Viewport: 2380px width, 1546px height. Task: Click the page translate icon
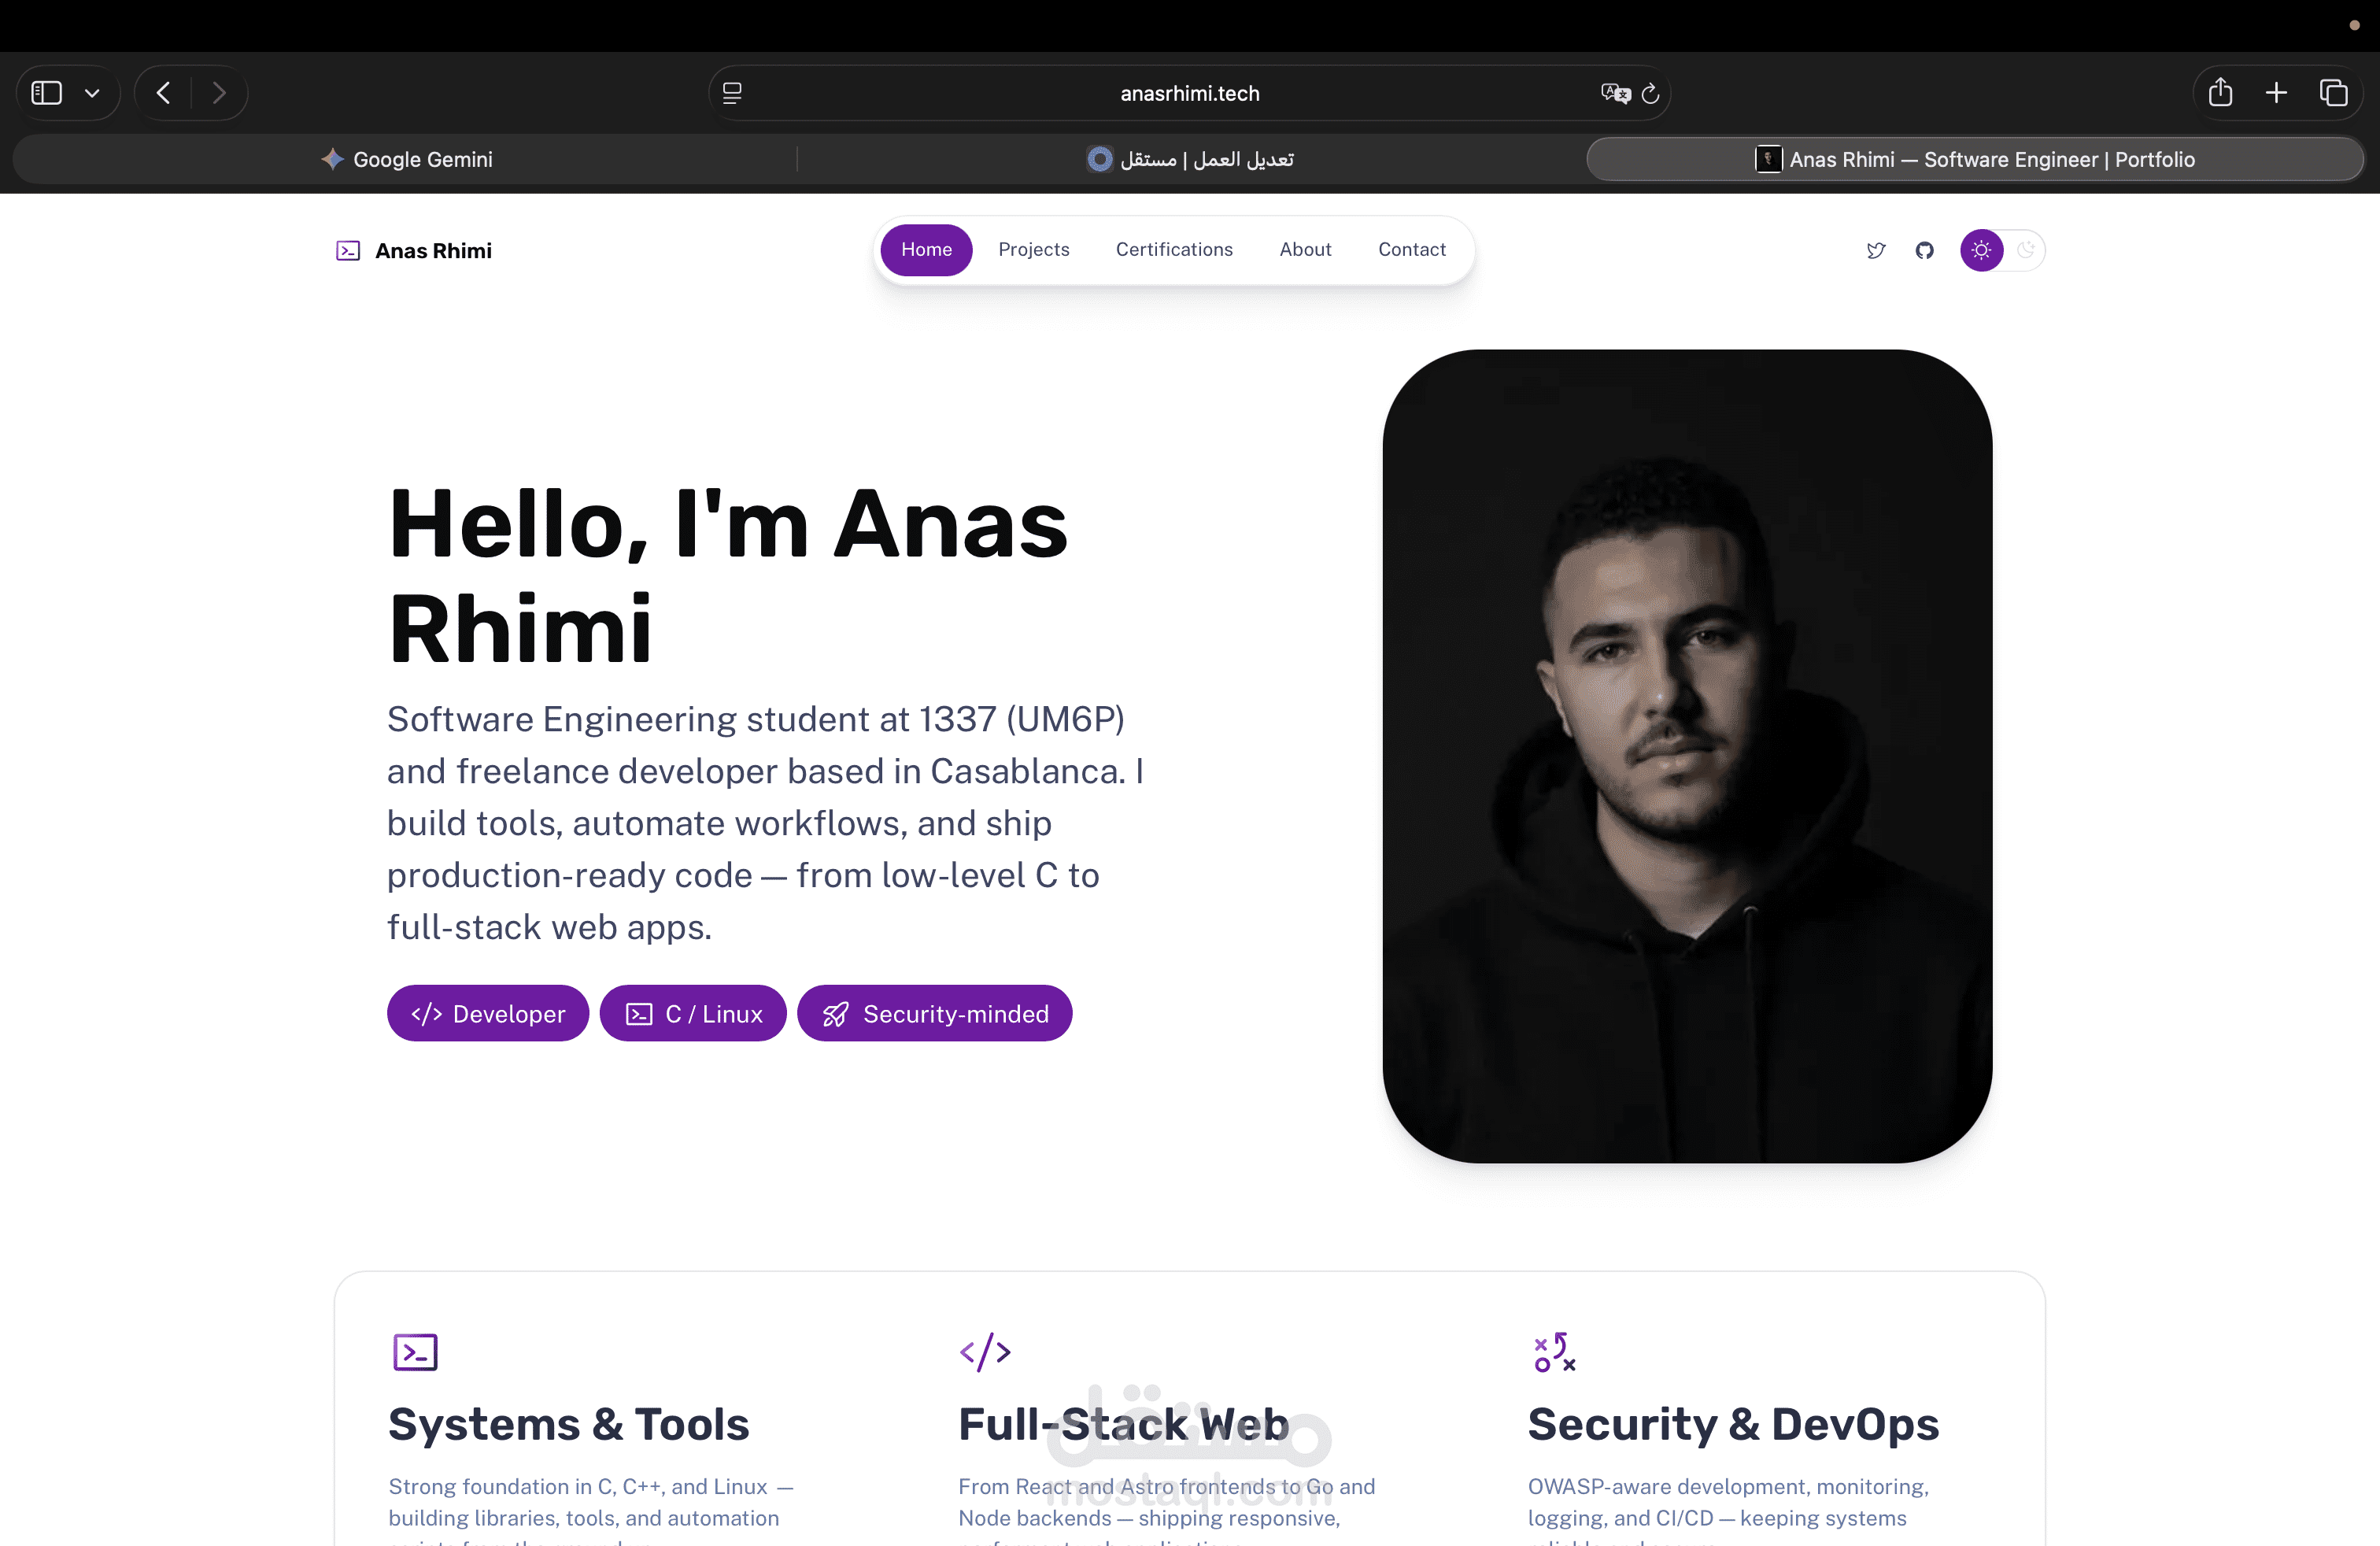pyautogui.click(x=1614, y=93)
